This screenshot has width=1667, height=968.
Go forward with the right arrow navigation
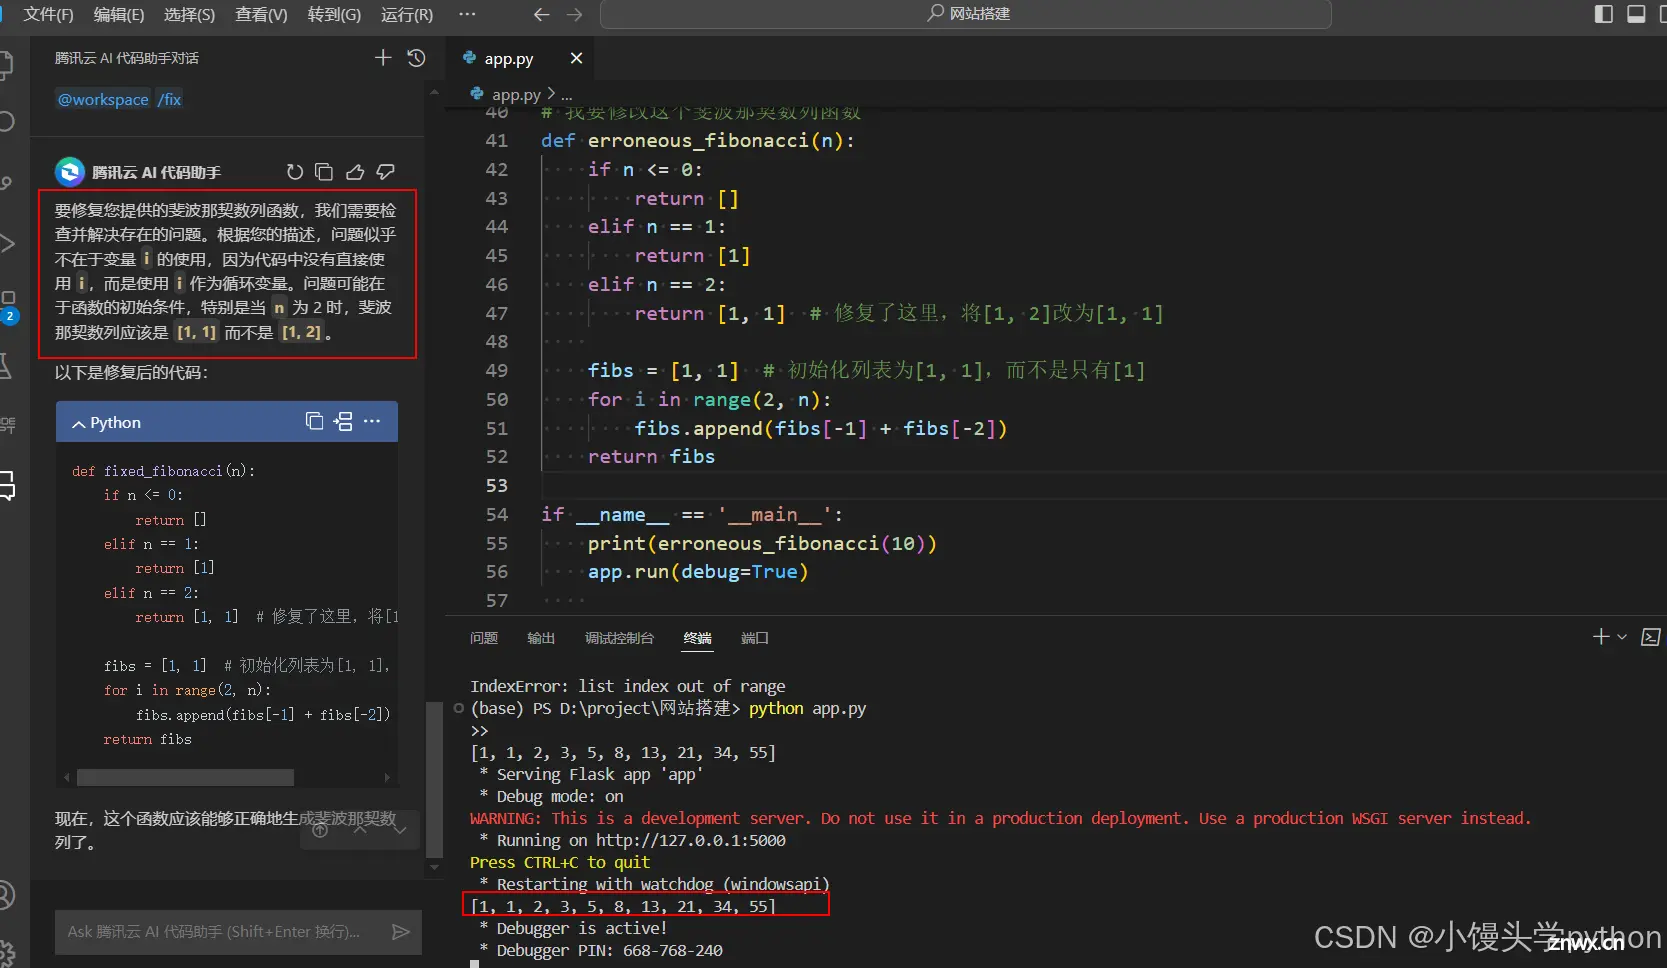click(574, 14)
